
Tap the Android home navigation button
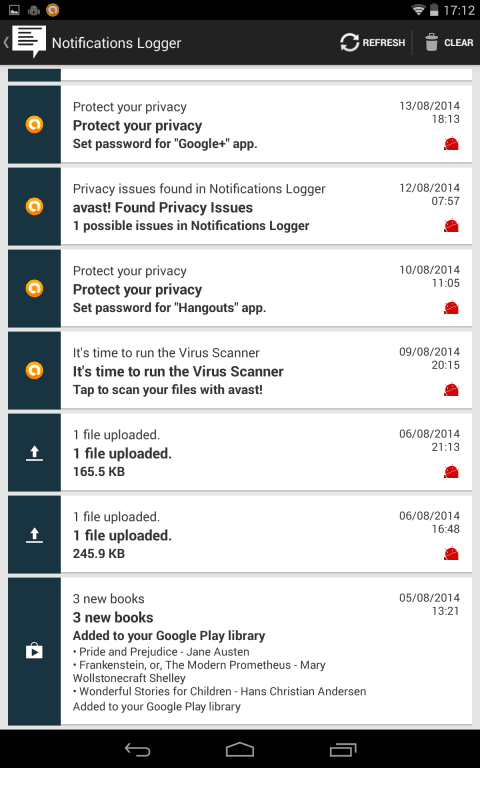click(x=240, y=749)
